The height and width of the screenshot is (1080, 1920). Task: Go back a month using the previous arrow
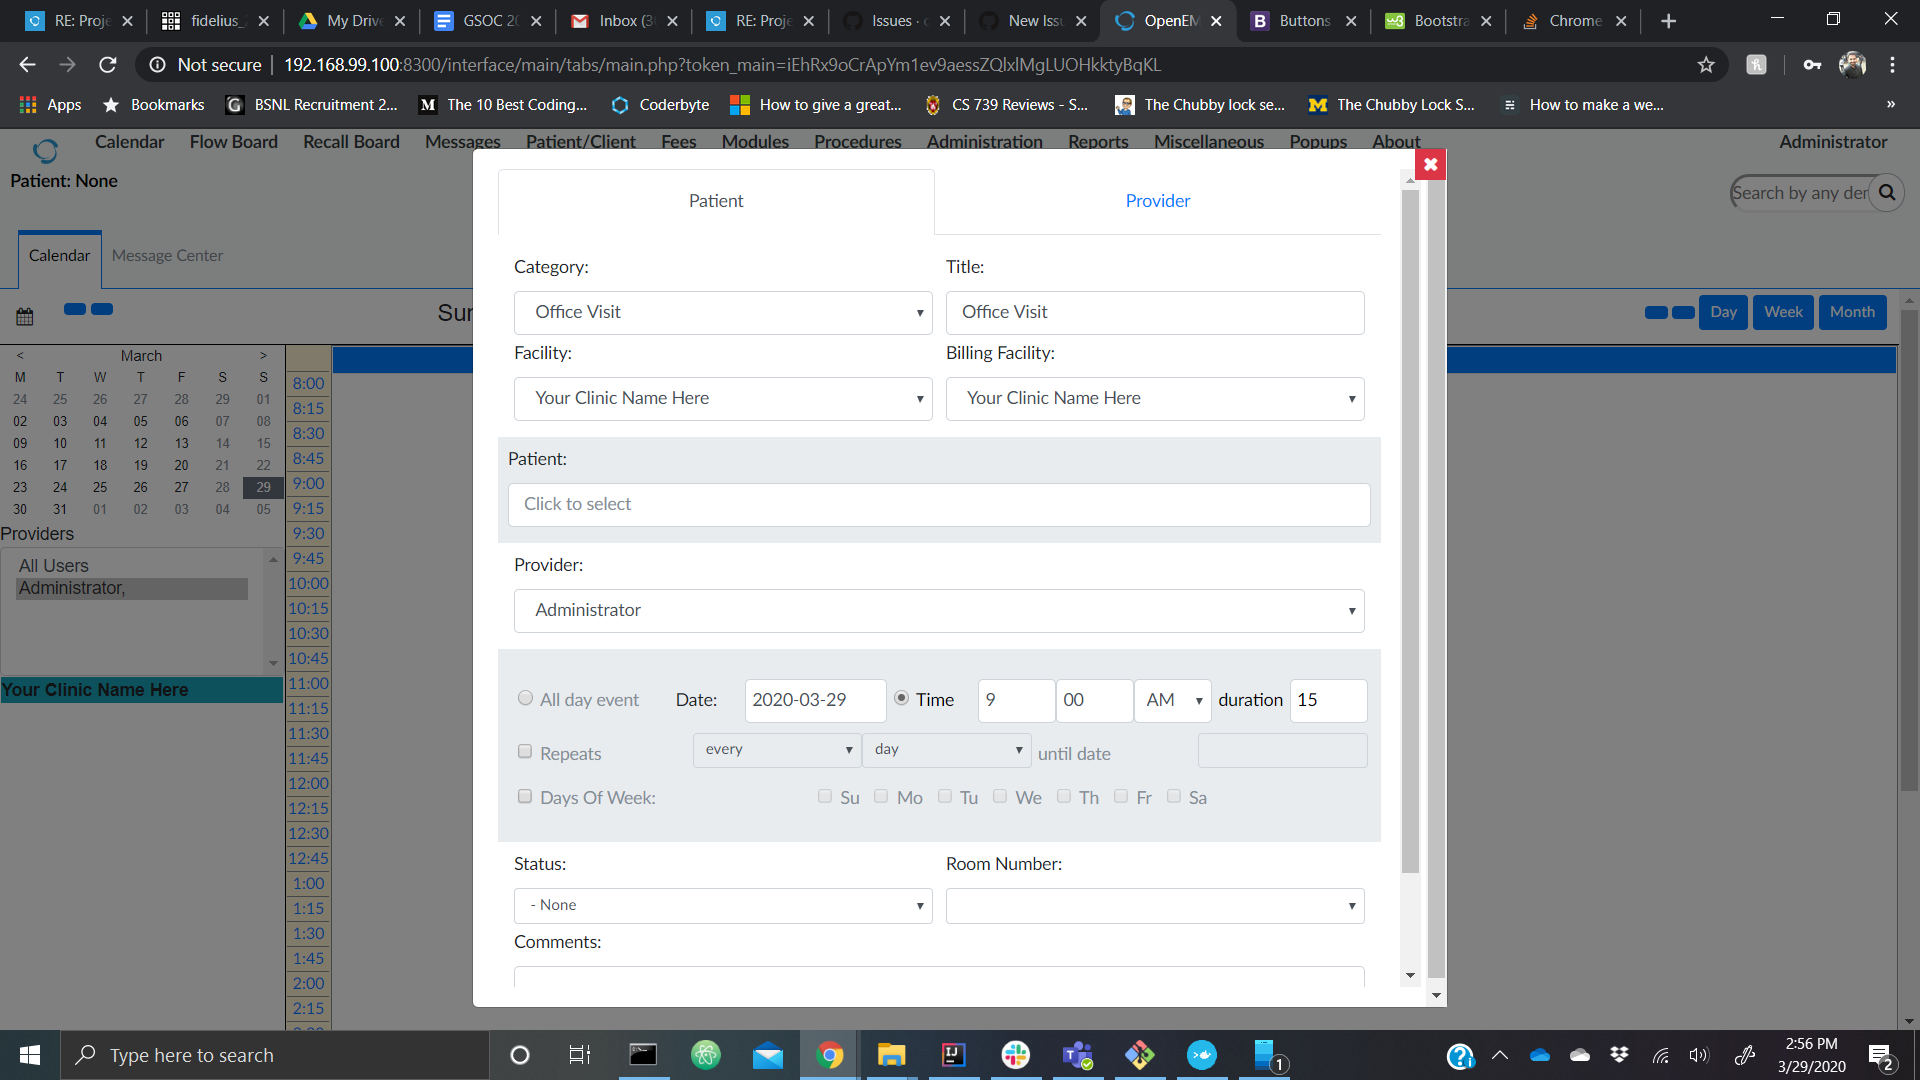pos(19,355)
